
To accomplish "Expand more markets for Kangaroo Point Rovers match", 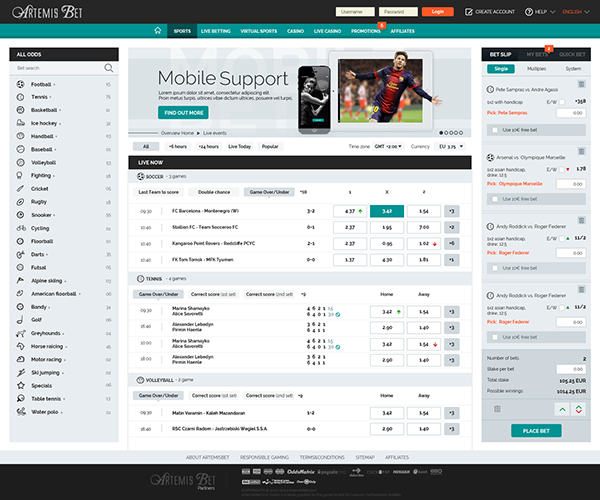I will tap(452, 243).
